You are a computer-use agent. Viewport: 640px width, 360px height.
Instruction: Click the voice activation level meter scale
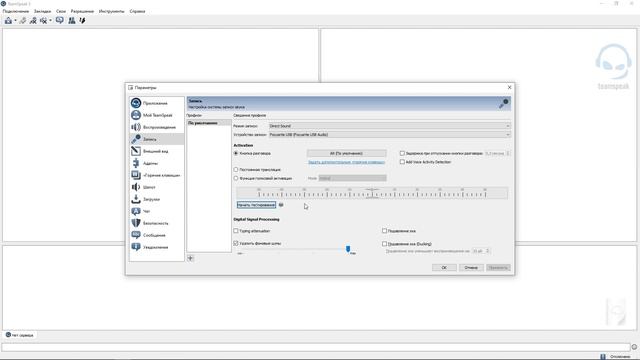point(372,193)
